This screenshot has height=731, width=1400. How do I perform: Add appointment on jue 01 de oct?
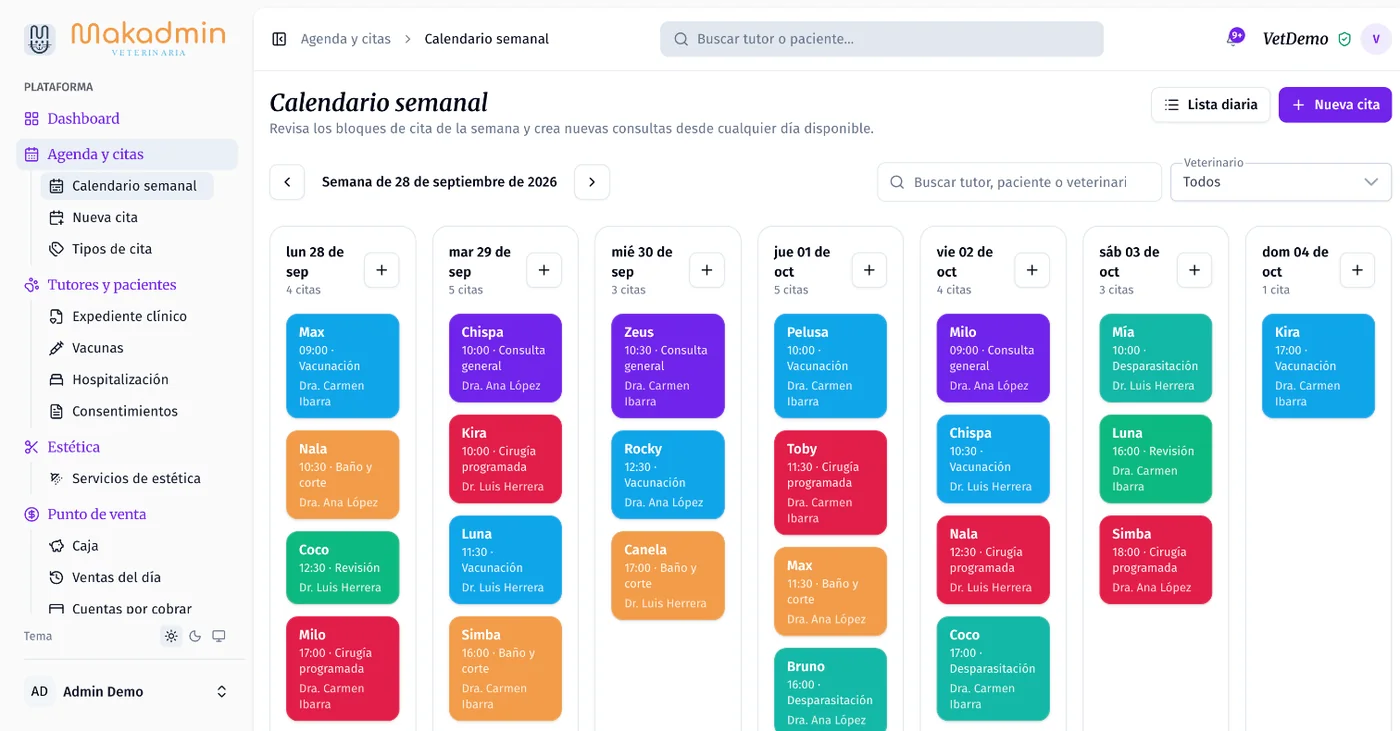[869, 270]
